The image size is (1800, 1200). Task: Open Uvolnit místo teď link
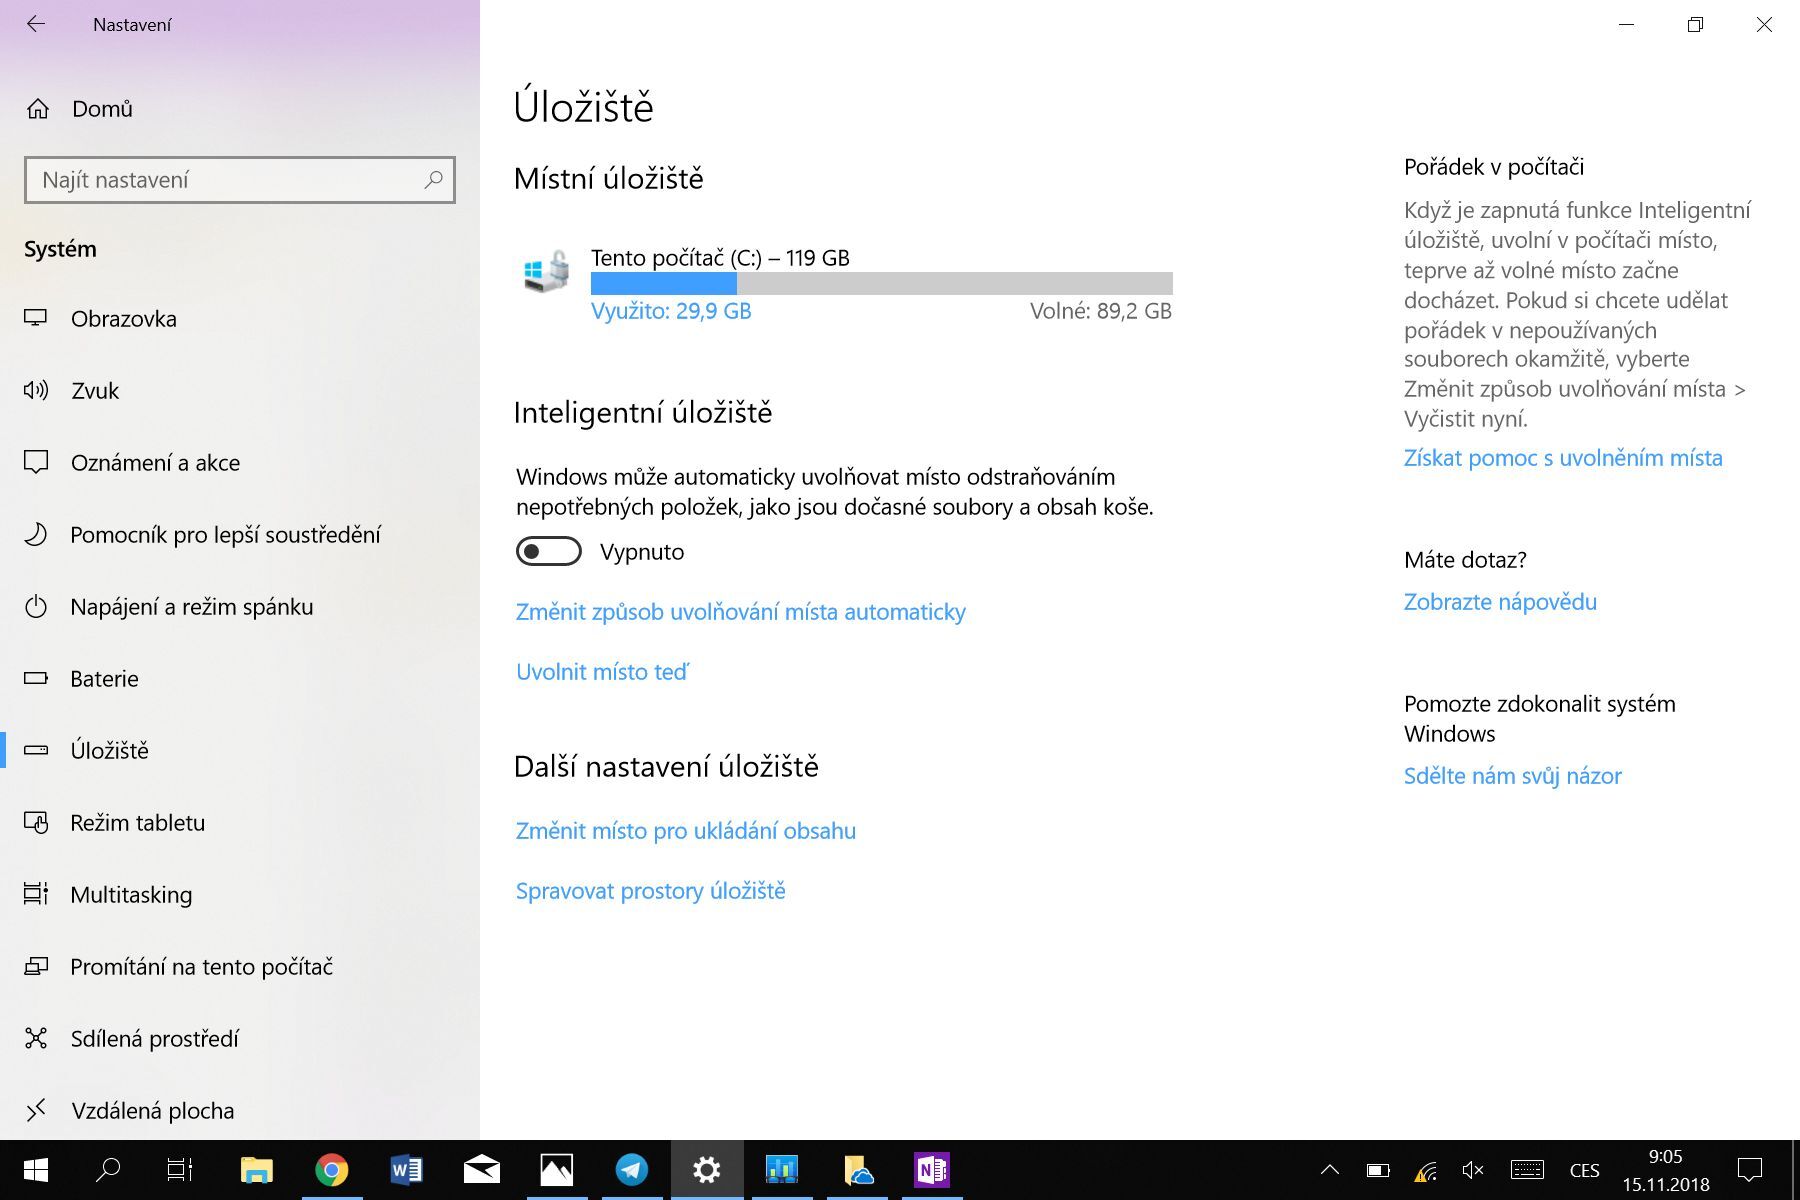coord(601,671)
